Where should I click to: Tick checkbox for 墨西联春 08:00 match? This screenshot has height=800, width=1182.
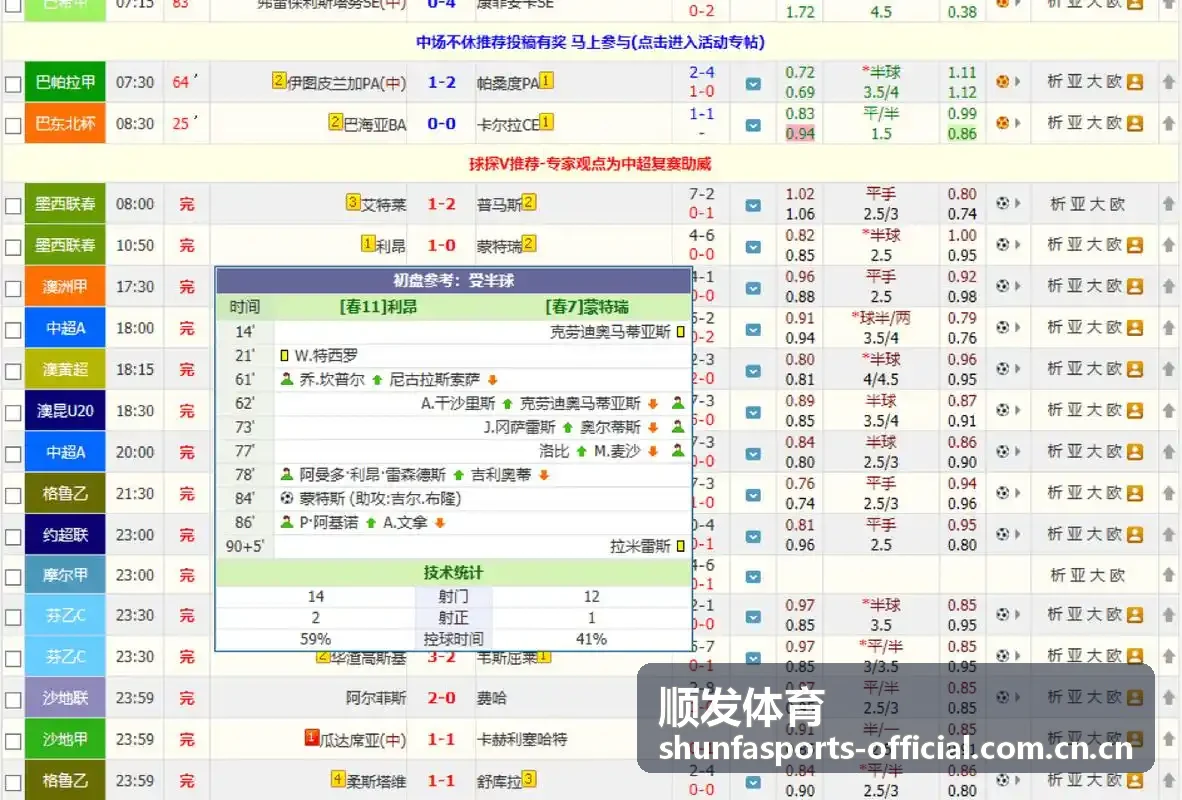pyautogui.click(x=13, y=205)
